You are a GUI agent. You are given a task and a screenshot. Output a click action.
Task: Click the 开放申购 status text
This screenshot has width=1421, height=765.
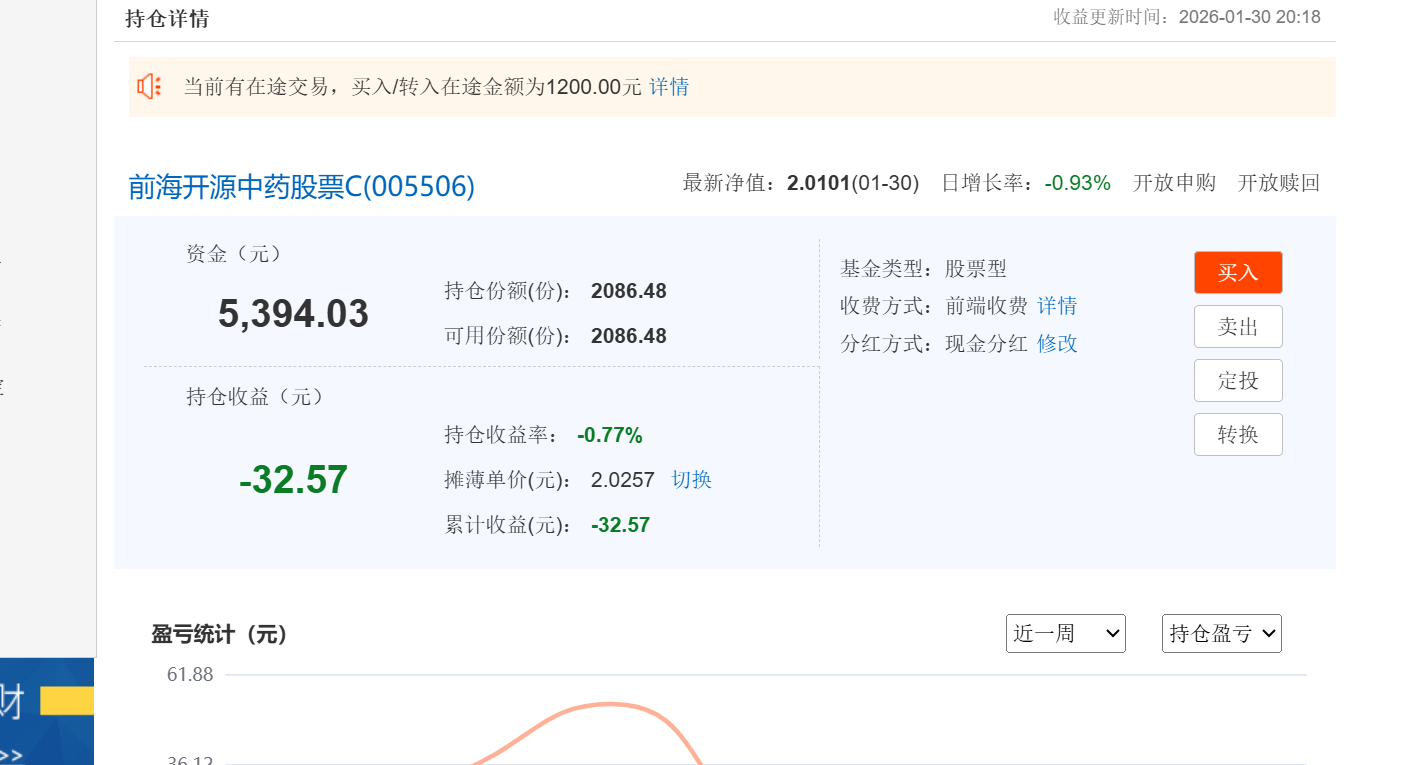pyautogui.click(x=1174, y=183)
